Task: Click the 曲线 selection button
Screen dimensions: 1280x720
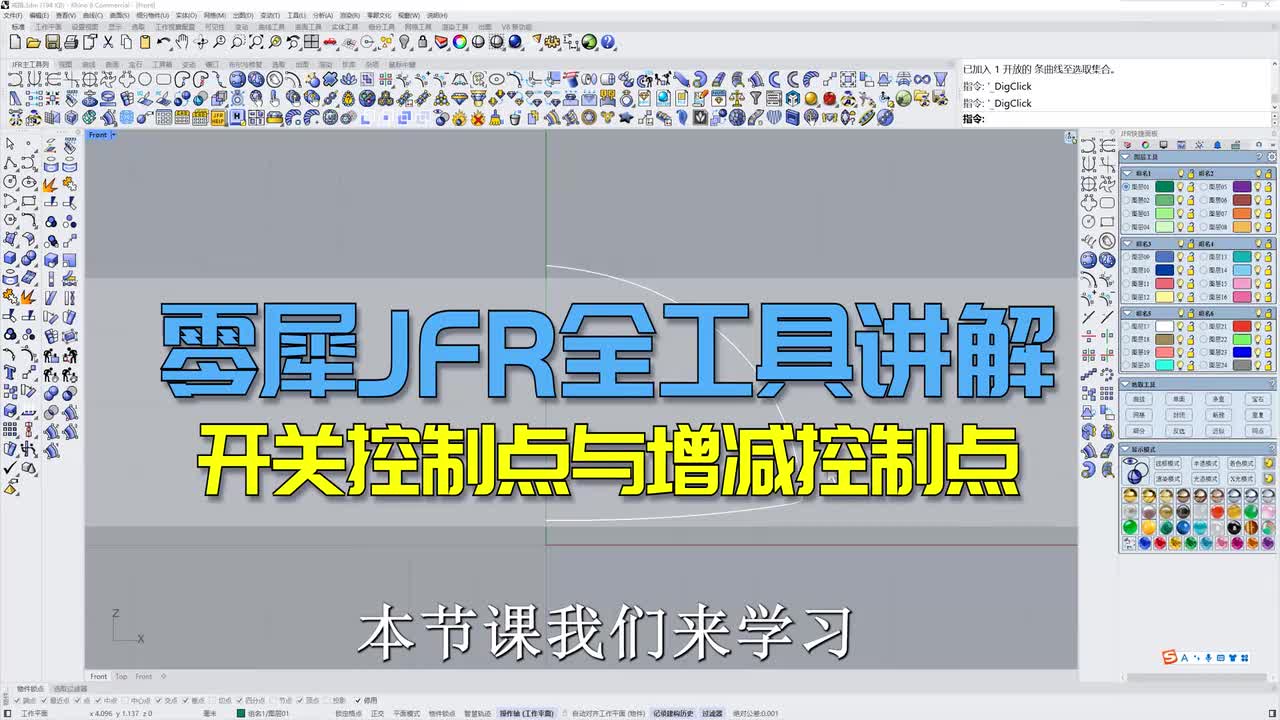Action: point(1139,399)
